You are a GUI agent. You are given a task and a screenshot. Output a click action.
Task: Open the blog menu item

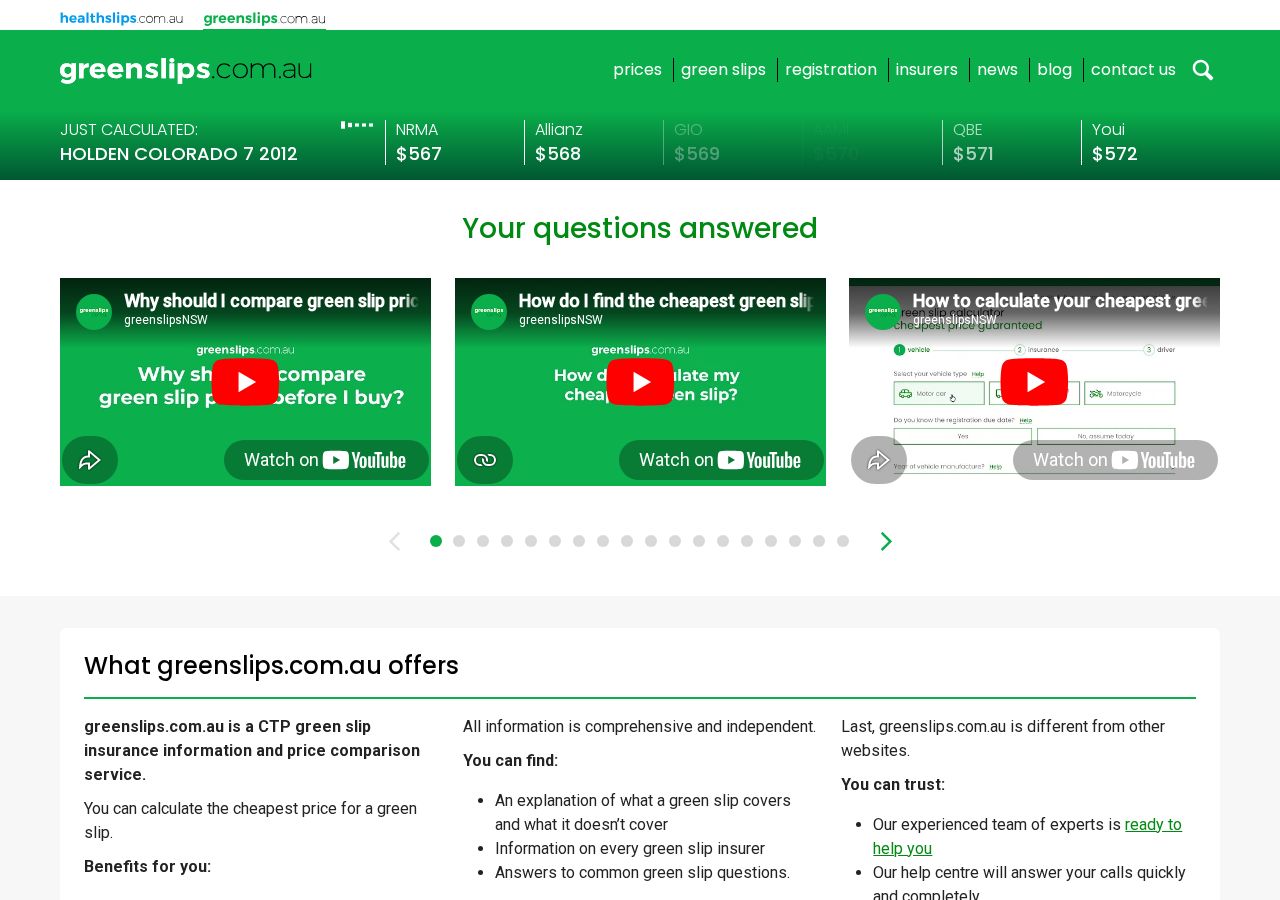[x=1054, y=70]
